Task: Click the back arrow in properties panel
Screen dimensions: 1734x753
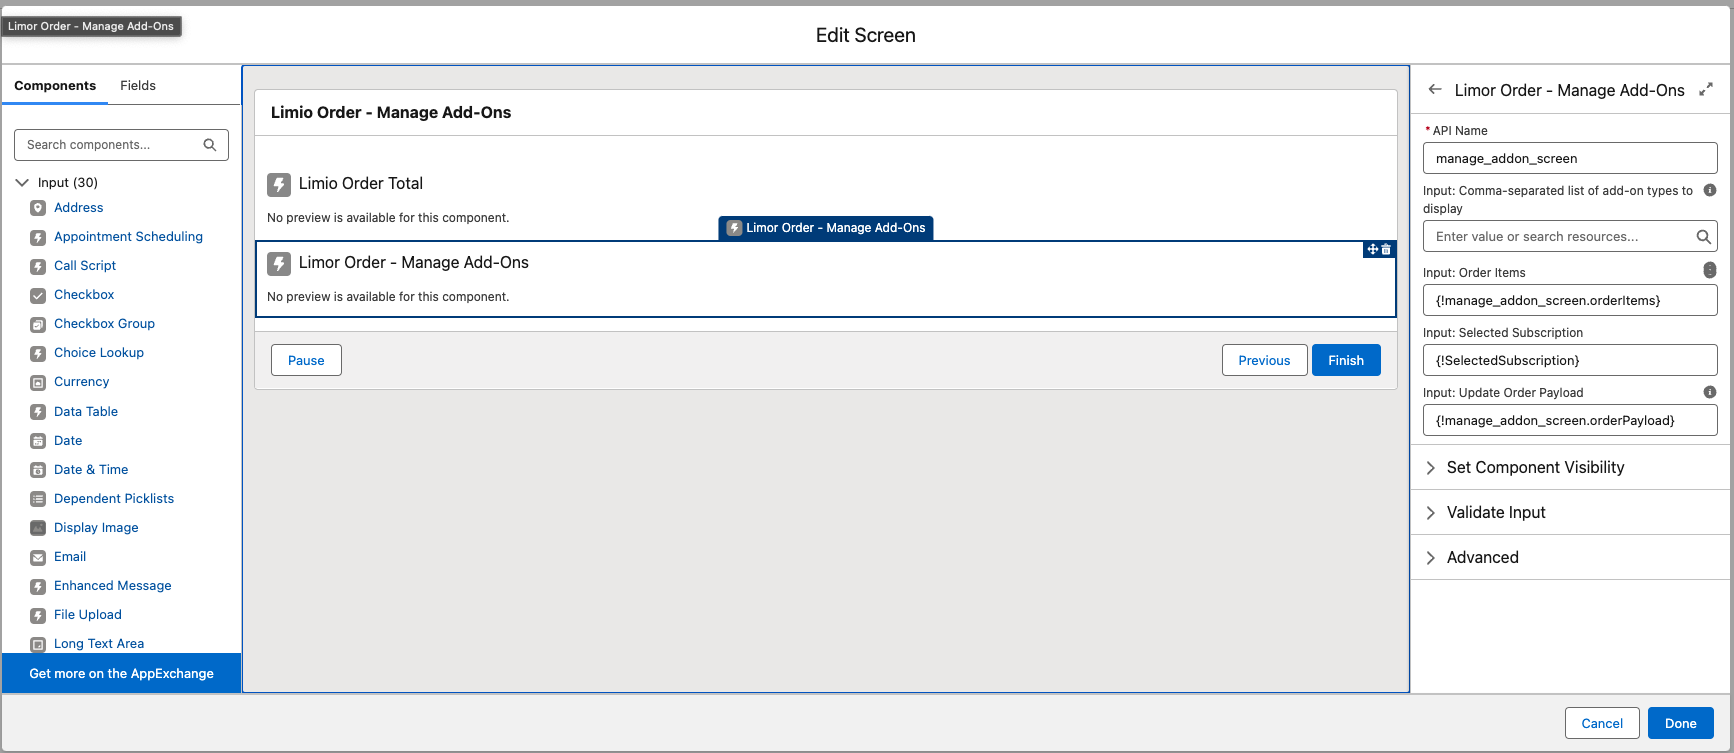Action: 1435,90
